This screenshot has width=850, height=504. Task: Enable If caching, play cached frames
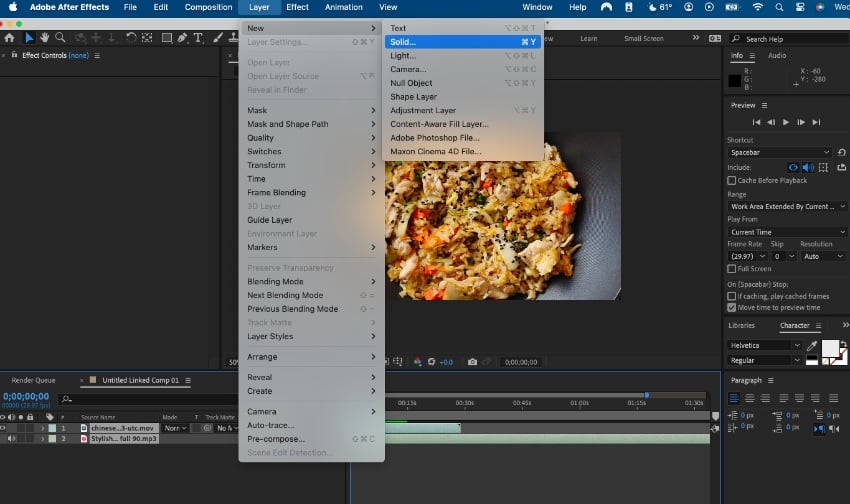[x=731, y=296]
